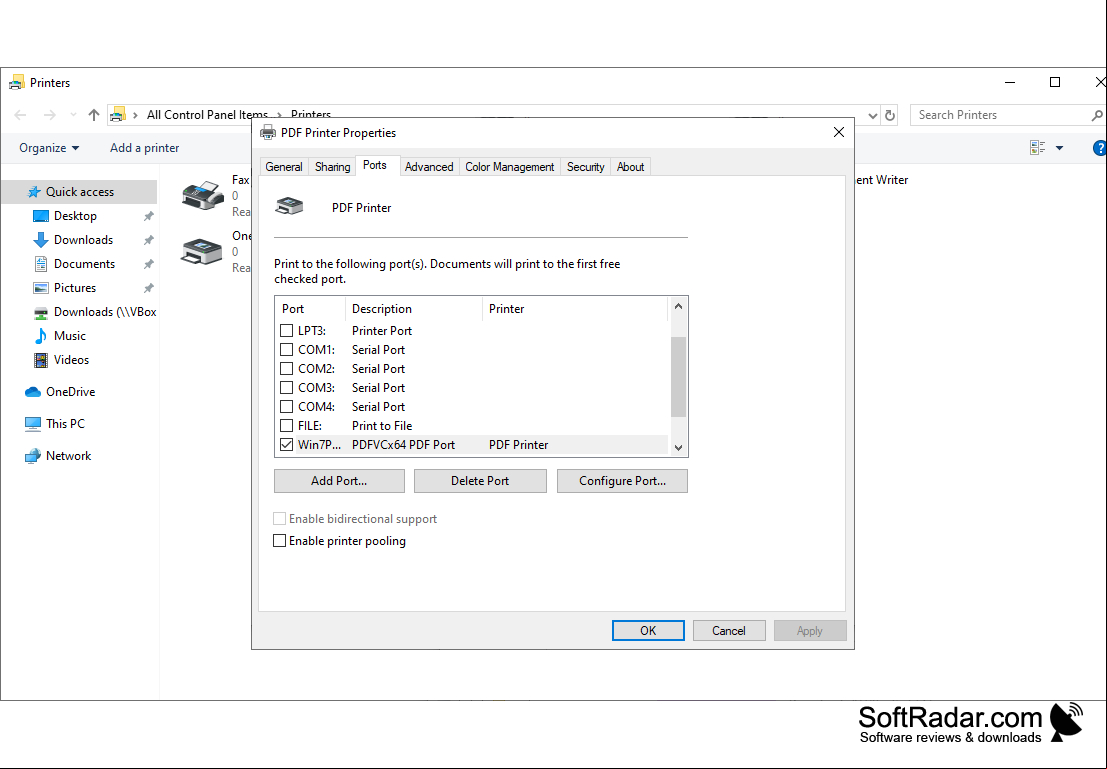Open the view options dropdown arrow

pyautogui.click(x=1059, y=148)
